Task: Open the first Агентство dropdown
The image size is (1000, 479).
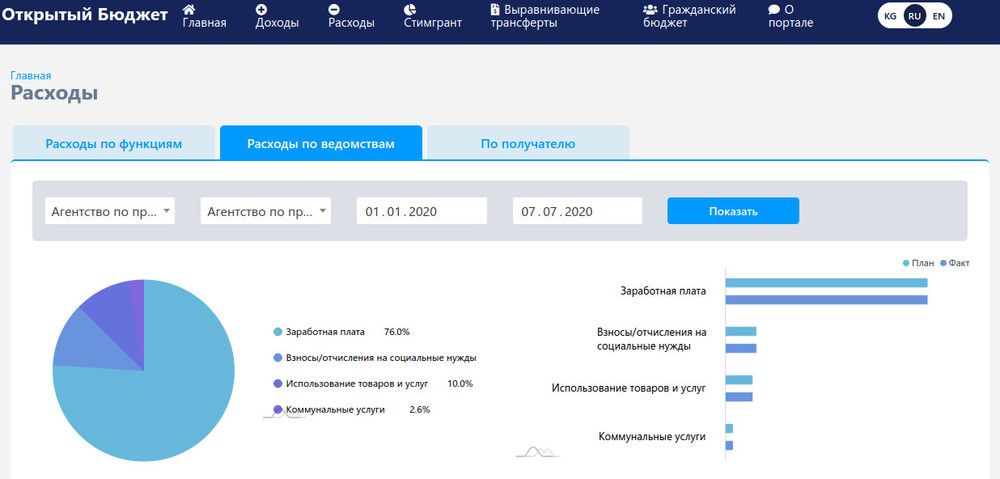Action: tap(110, 211)
